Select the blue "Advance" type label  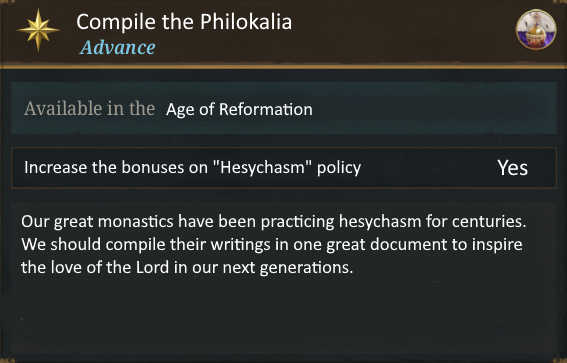[118, 47]
